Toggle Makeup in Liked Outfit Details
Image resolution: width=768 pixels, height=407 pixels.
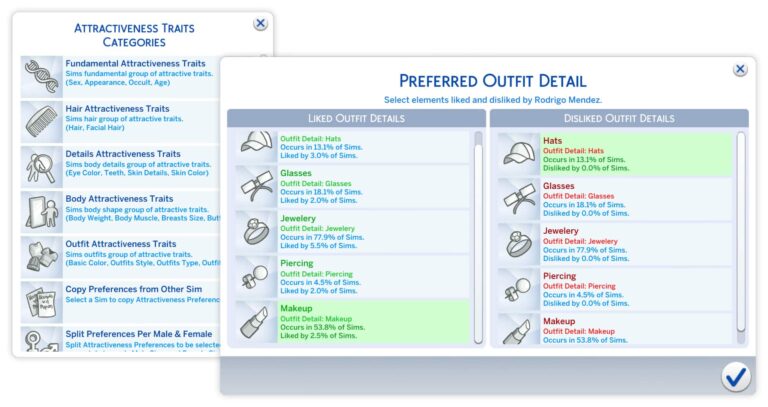[x=370, y=323]
